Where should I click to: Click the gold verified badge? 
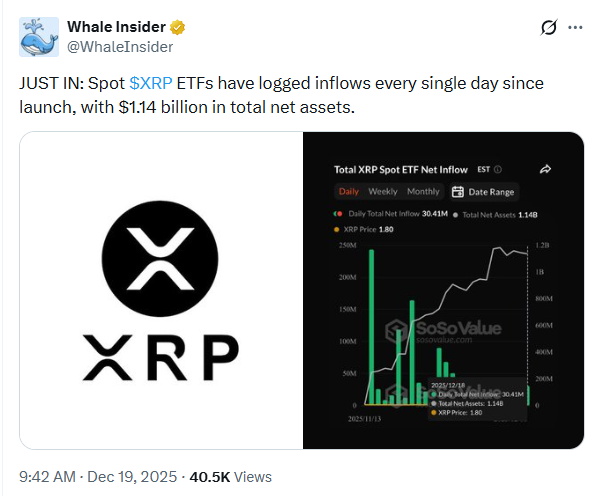pyautogui.click(x=175, y=27)
